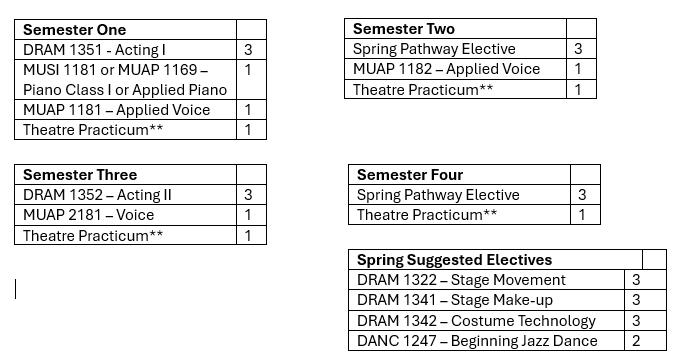Click Theatre Practicum in Semester One table
The width and height of the screenshot is (677, 360).
[126, 129]
